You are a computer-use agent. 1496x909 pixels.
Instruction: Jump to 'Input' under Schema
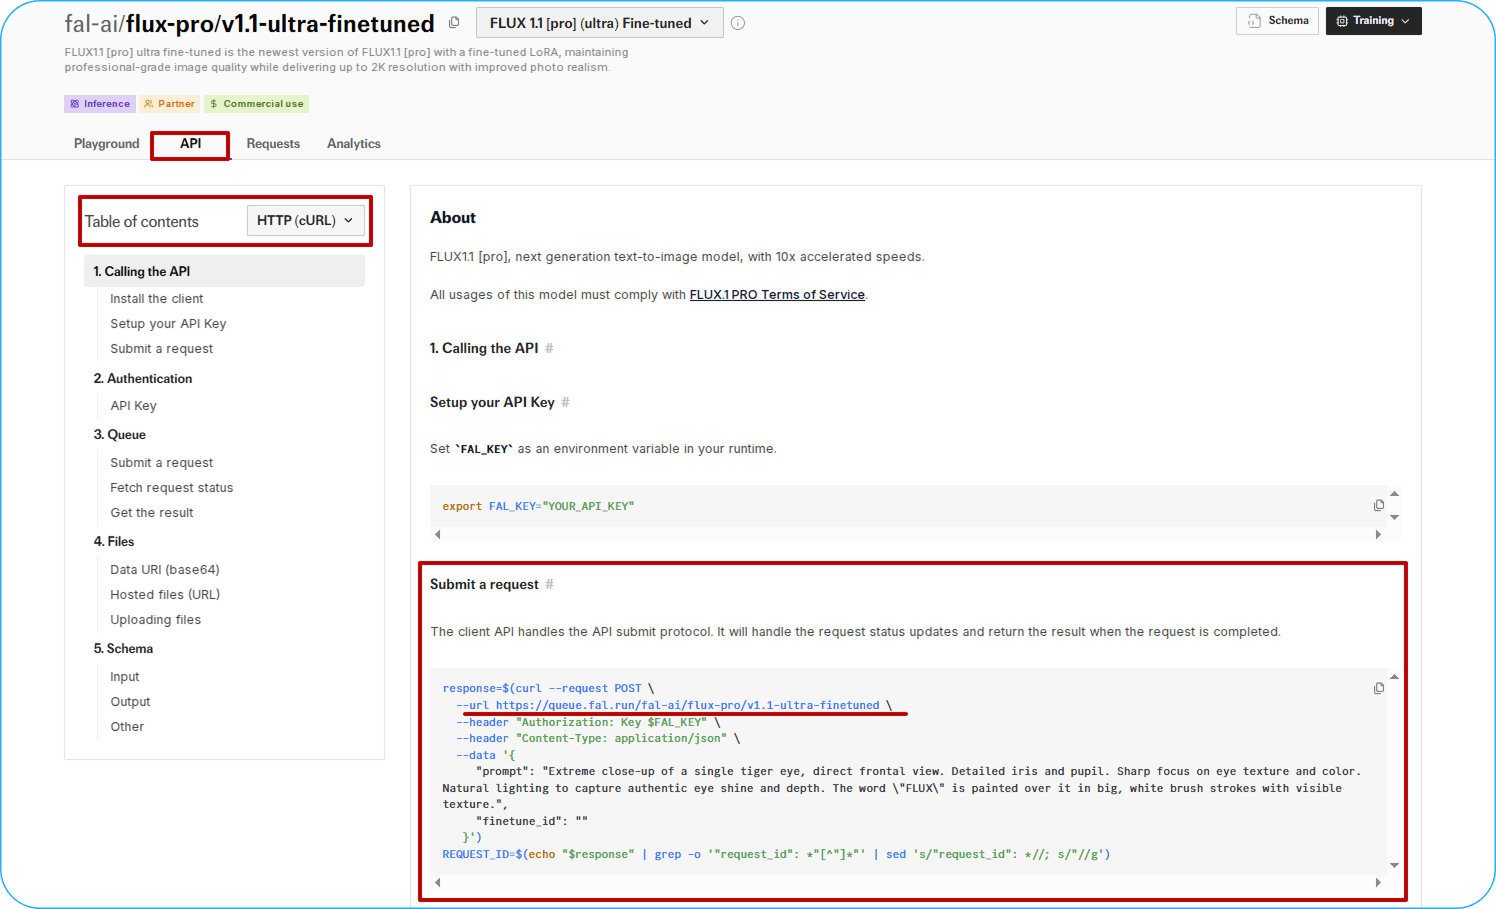click(125, 677)
